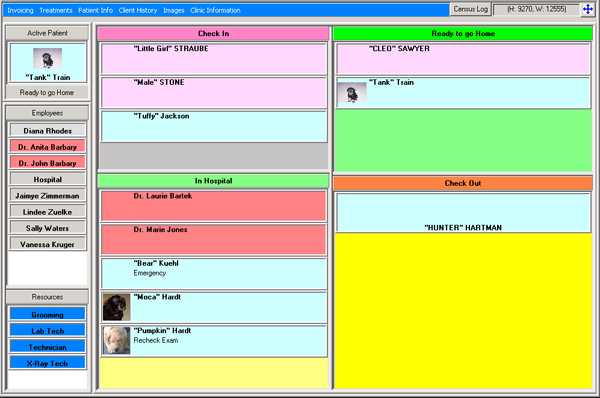Click the "Pumpkin" Hardt patient name
The height and width of the screenshot is (398, 600).
click(162, 331)
